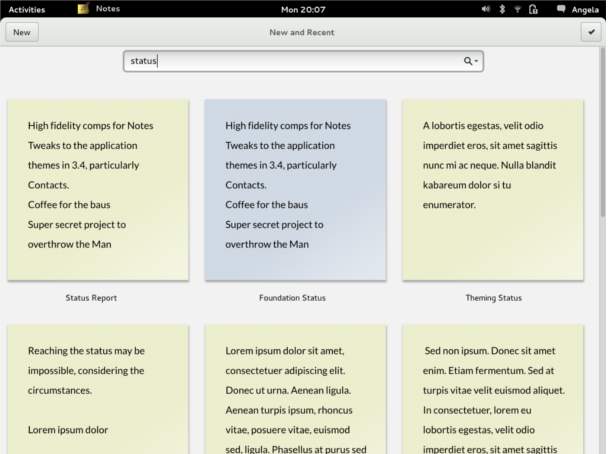
Task: Open the Notes application menu
Action: [x=108, y=9]
